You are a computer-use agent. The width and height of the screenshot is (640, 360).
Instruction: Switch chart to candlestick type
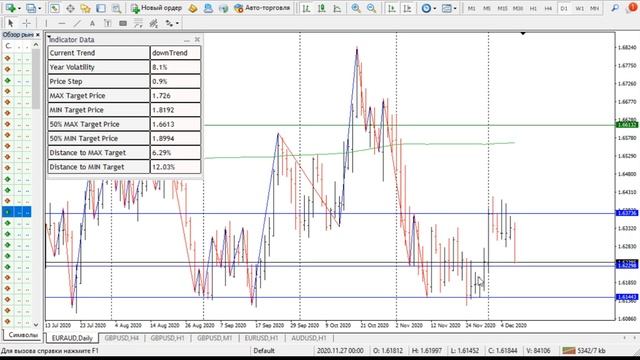click(322, 8)
